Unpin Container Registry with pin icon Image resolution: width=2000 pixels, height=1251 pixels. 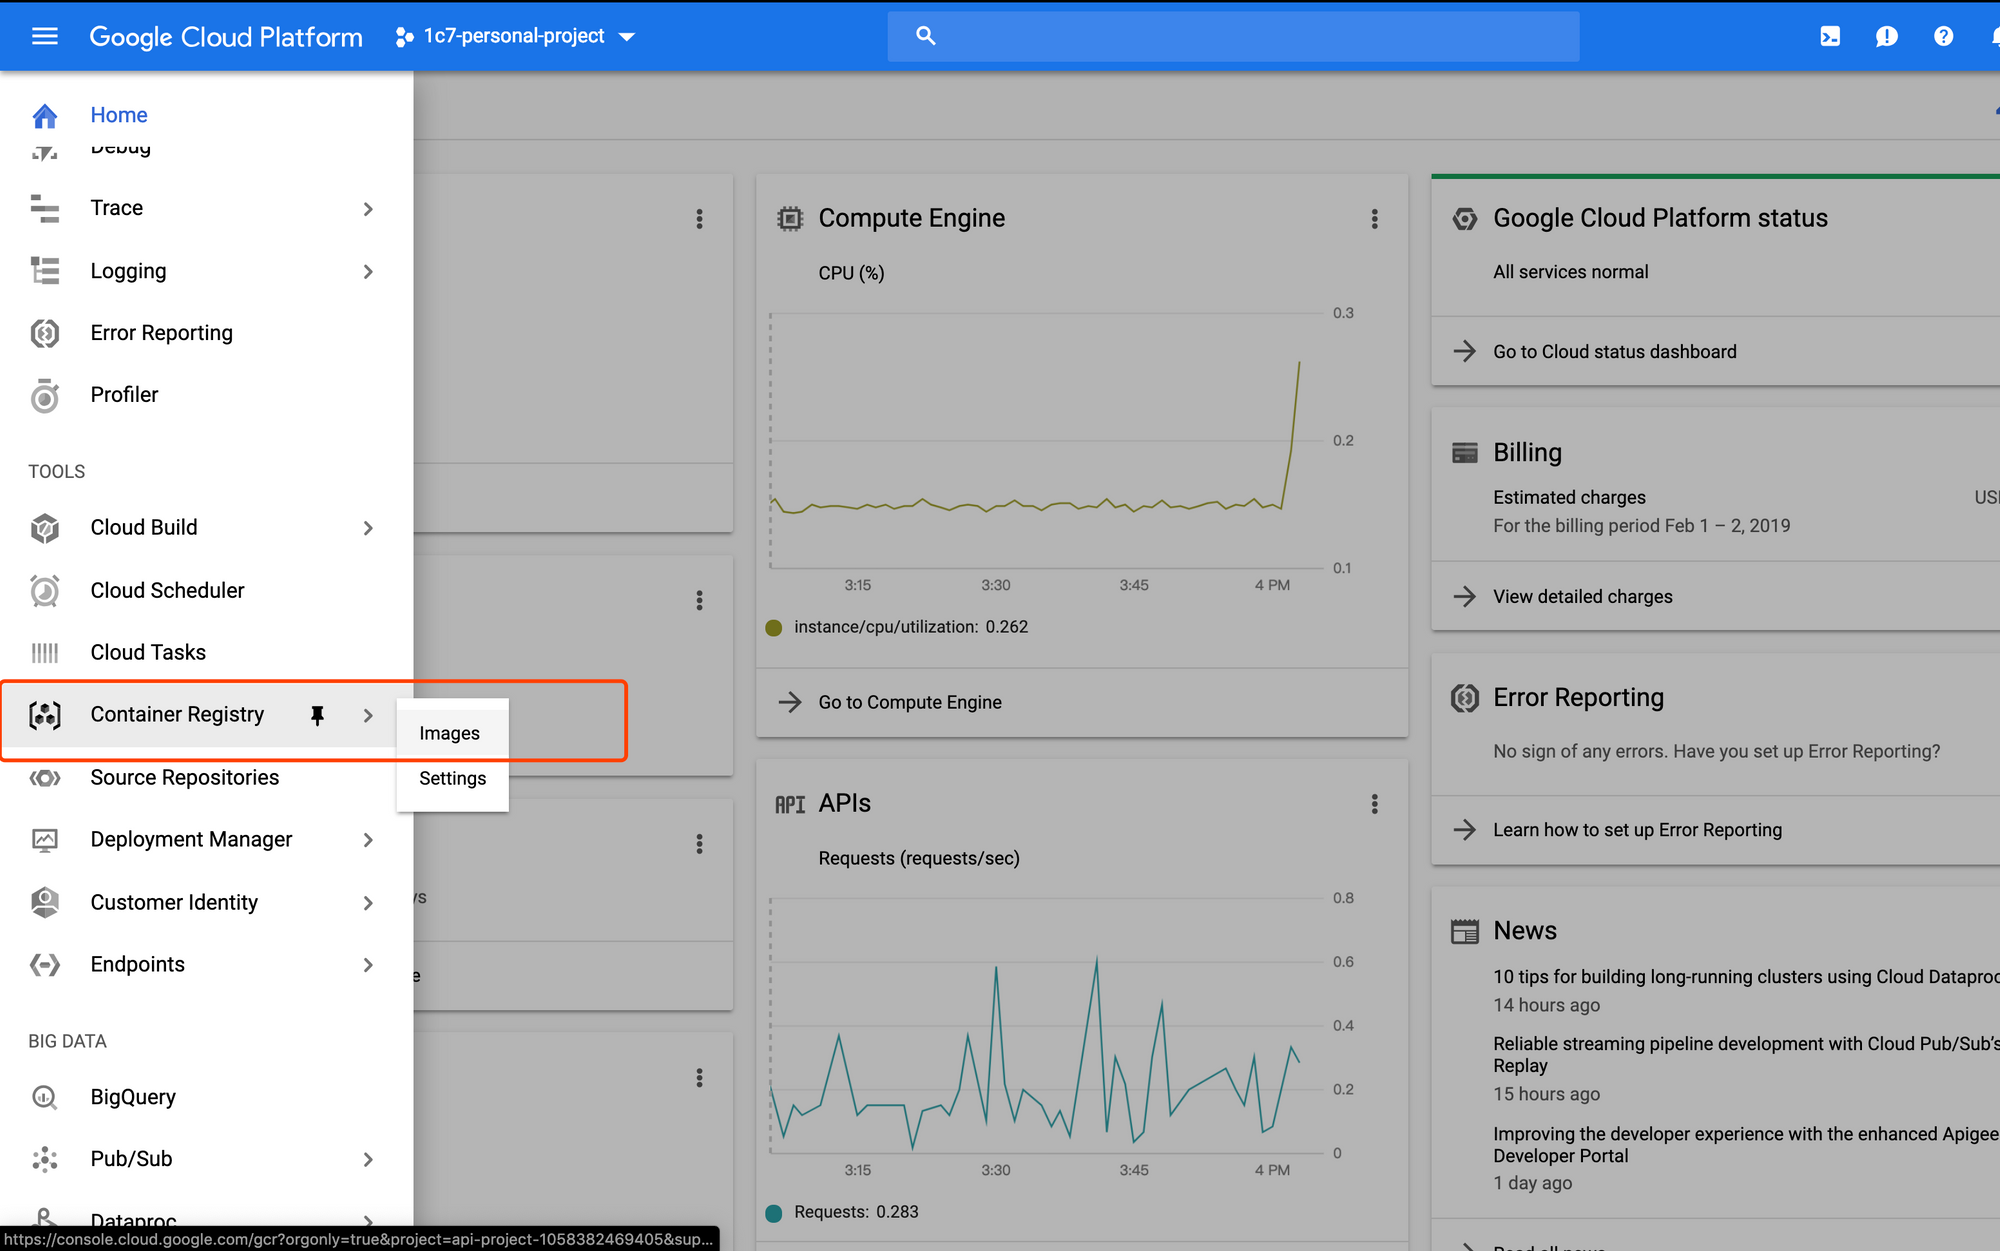click(317, 715)
